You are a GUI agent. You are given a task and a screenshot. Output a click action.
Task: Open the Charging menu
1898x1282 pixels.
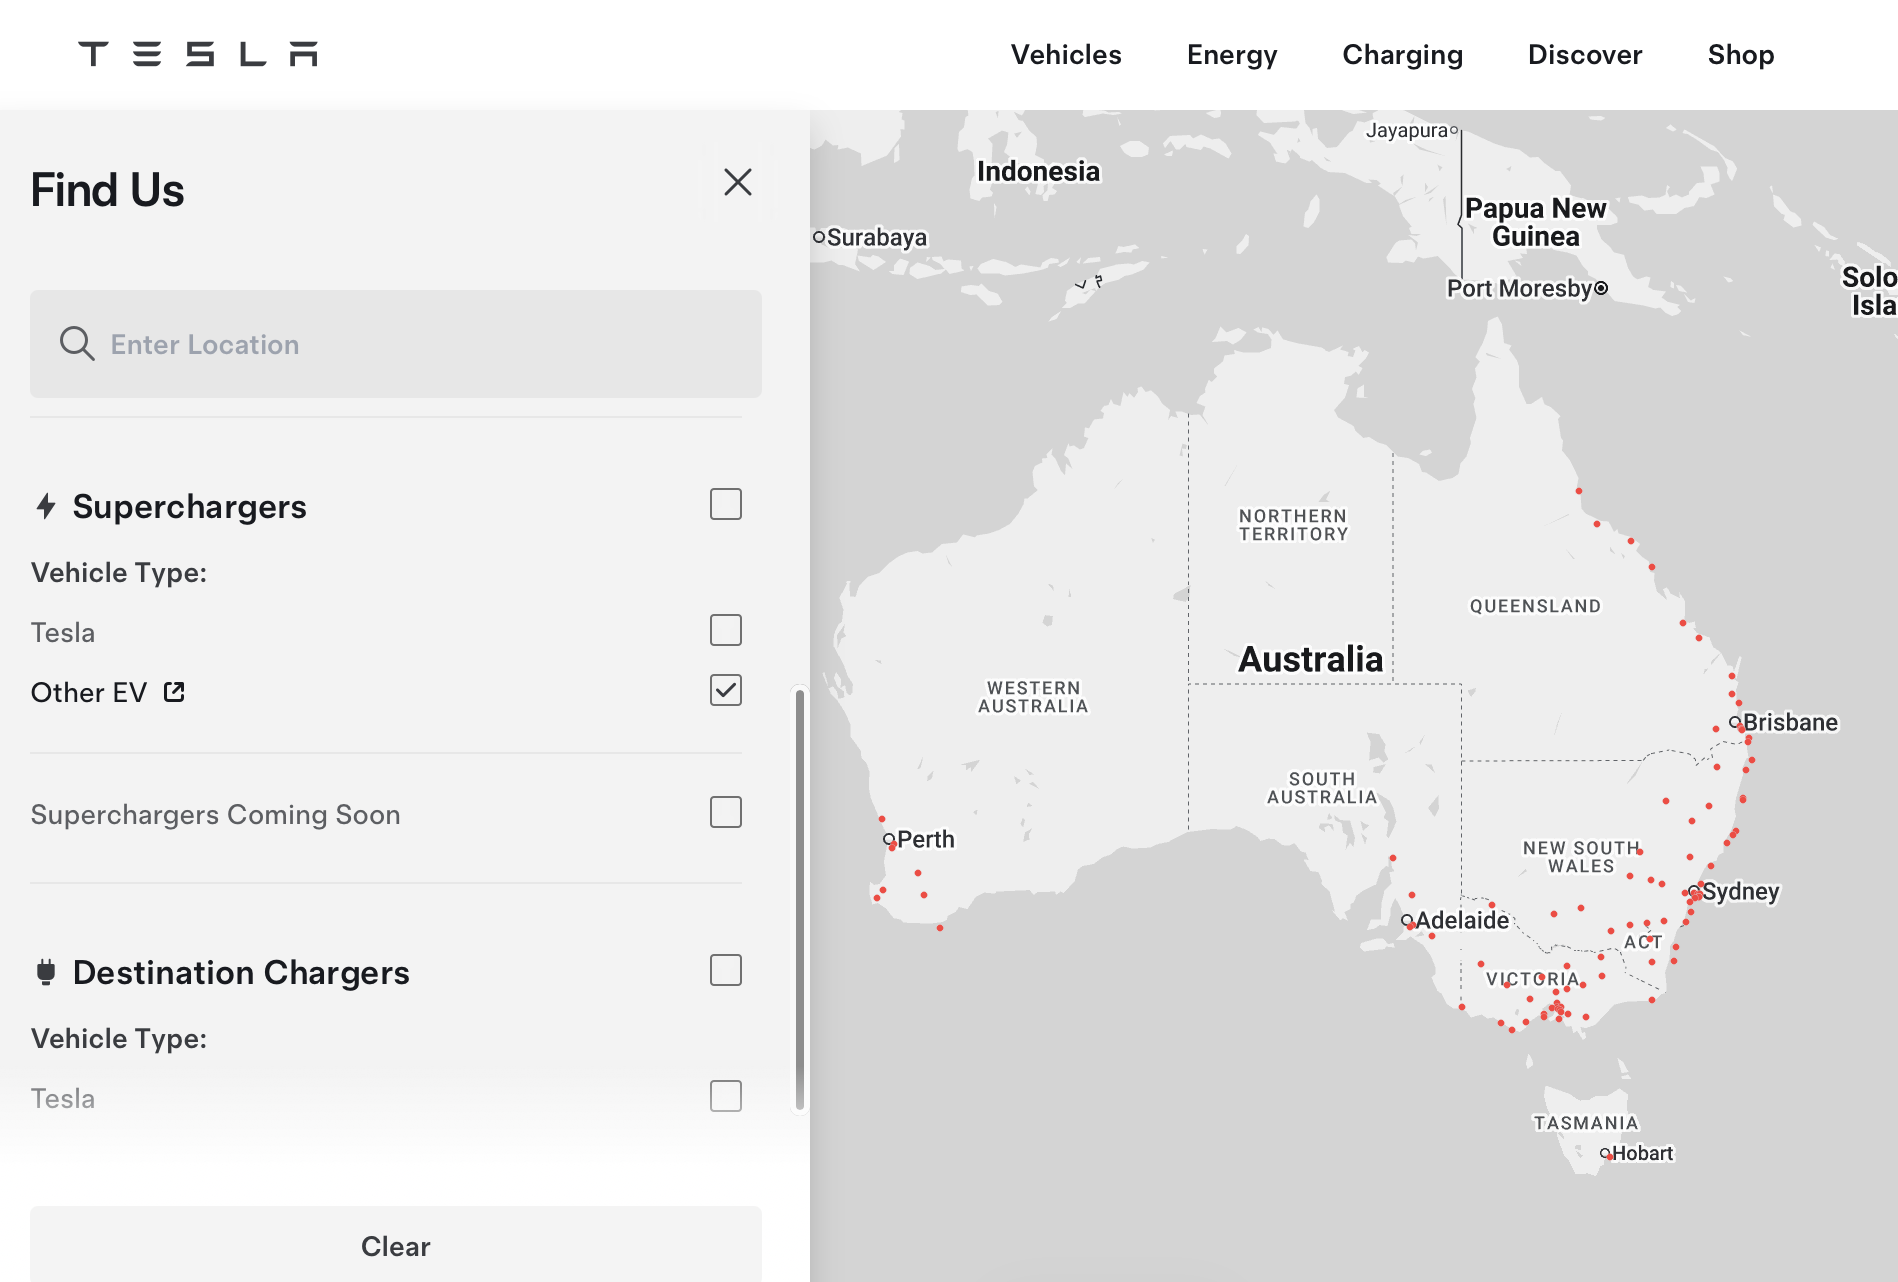(x=1402, y=55)
